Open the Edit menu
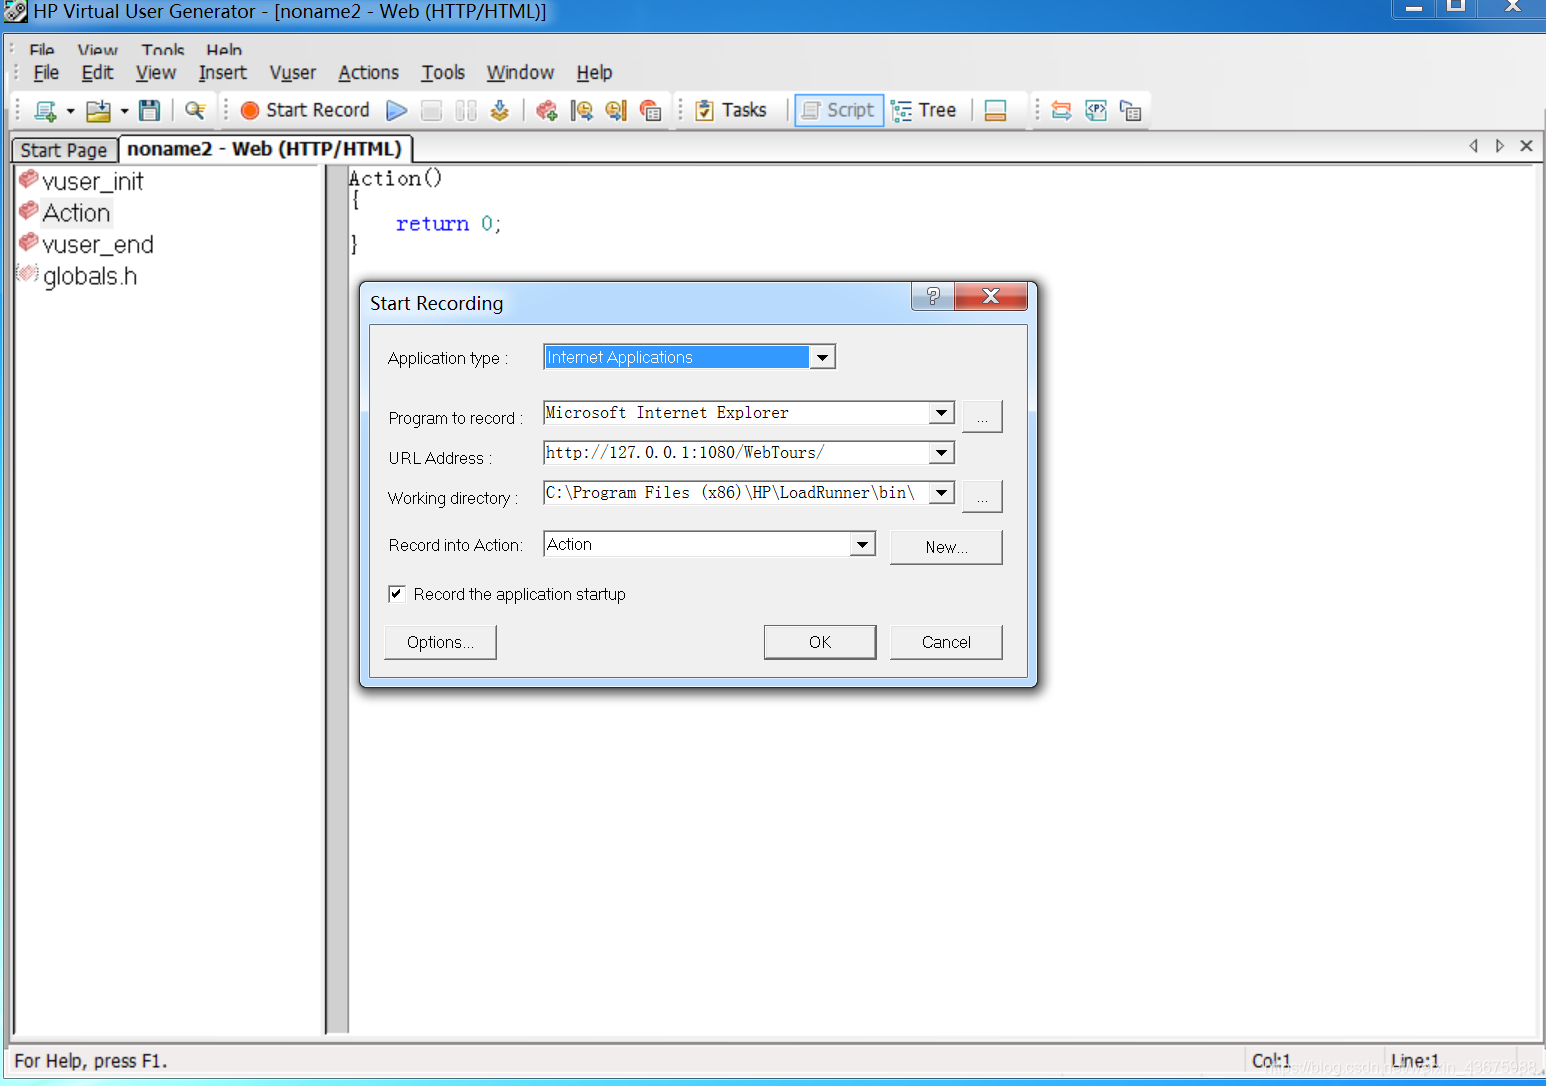Screen dimensions: 1546x1086 click(x=97, y=73)
